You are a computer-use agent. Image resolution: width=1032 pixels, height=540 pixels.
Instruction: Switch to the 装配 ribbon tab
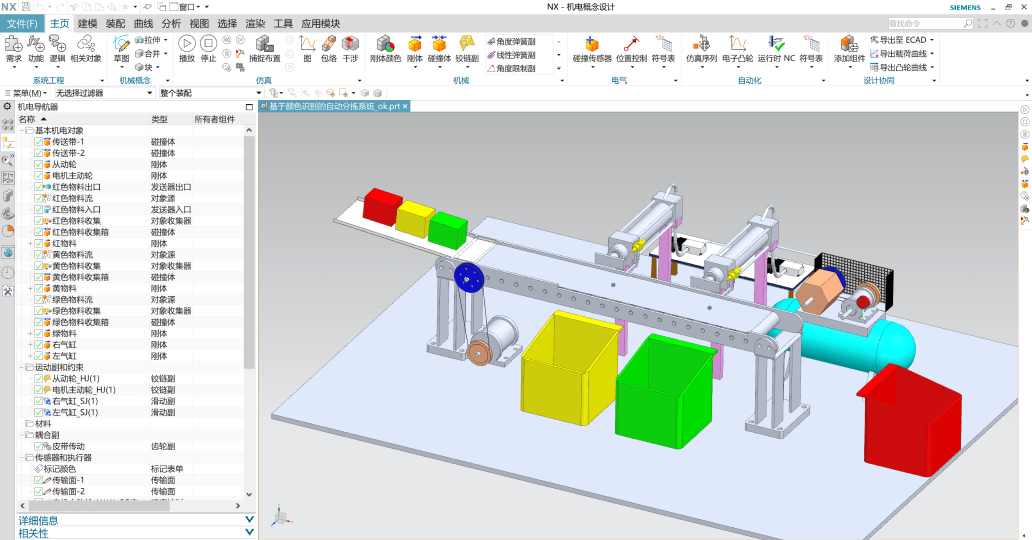coord(115,24)
